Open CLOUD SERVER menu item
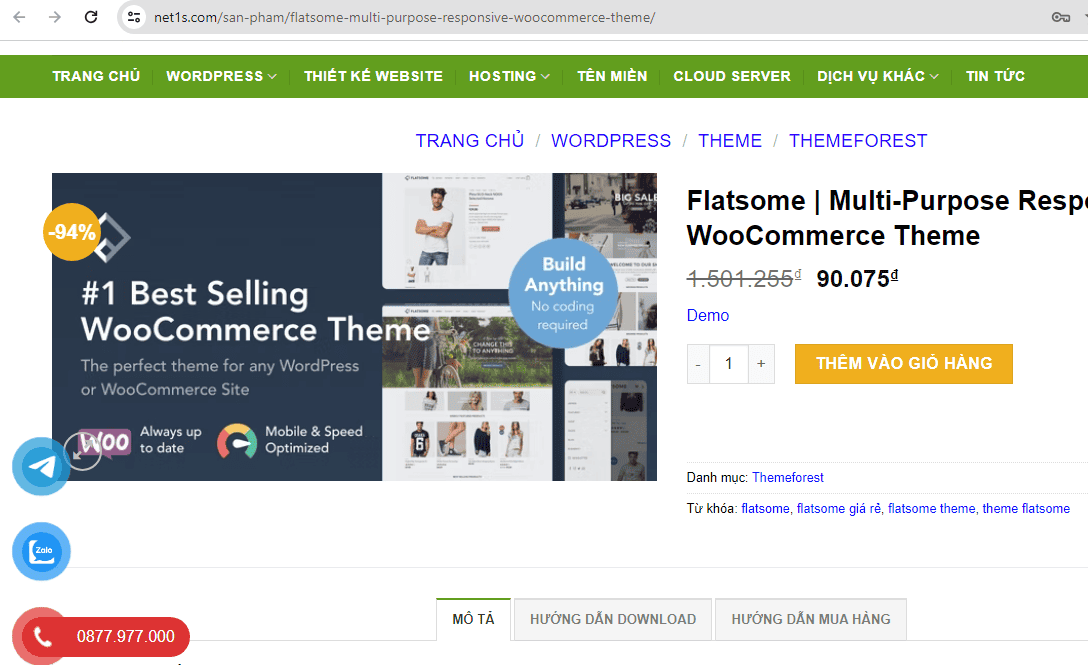The image size is (1088, 665). [732, 76]
